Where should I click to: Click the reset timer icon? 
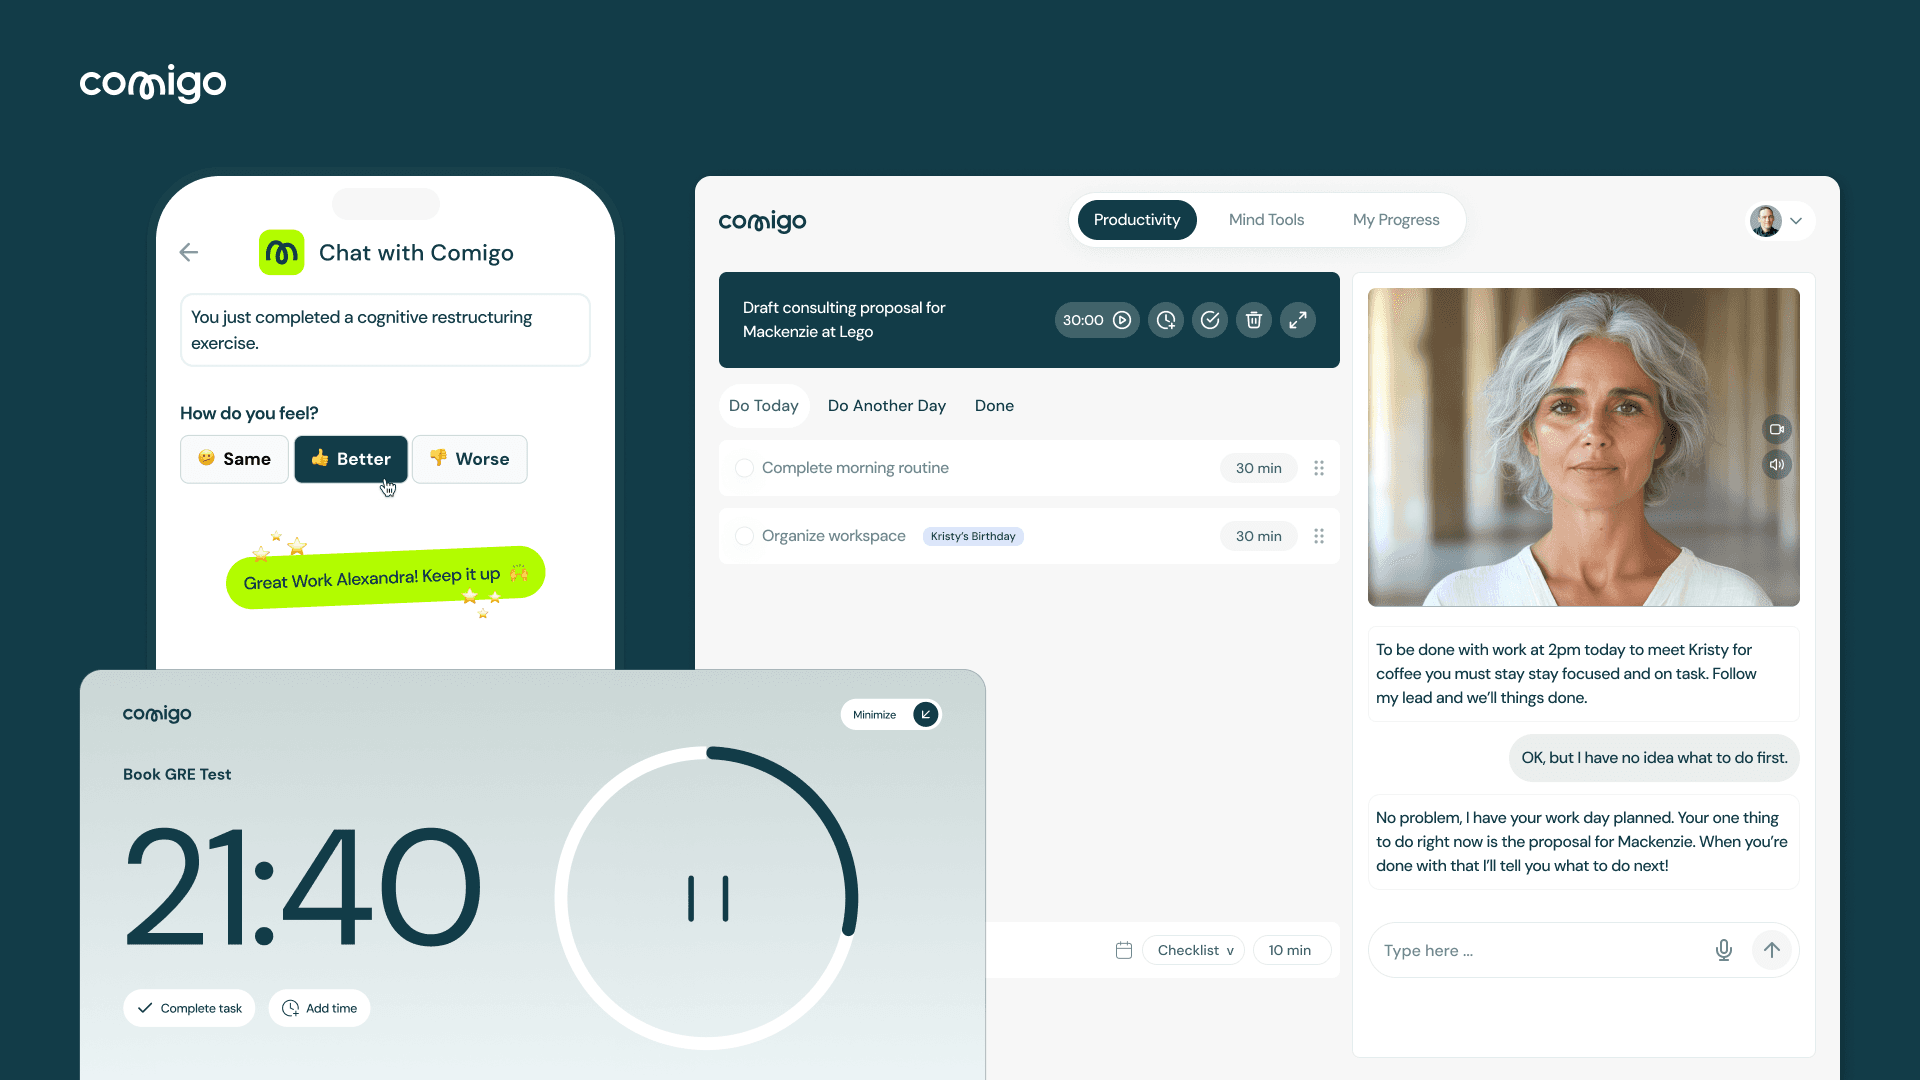pyautogui.click(x=1166, y=319)
